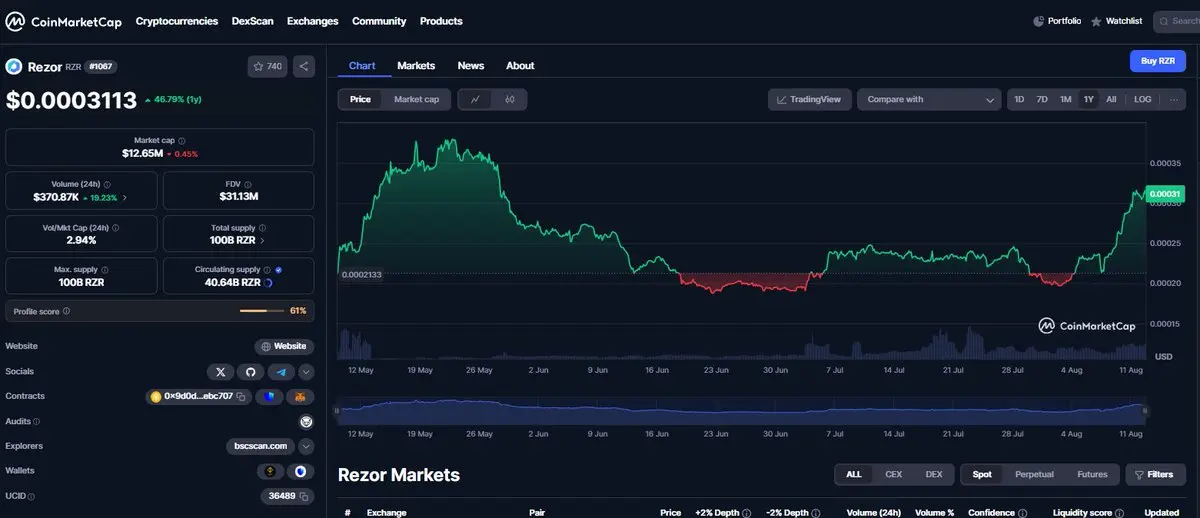The image size is (1200, 518).
Task: Expand more Socials links chevron
Action: tap(307, 371)
